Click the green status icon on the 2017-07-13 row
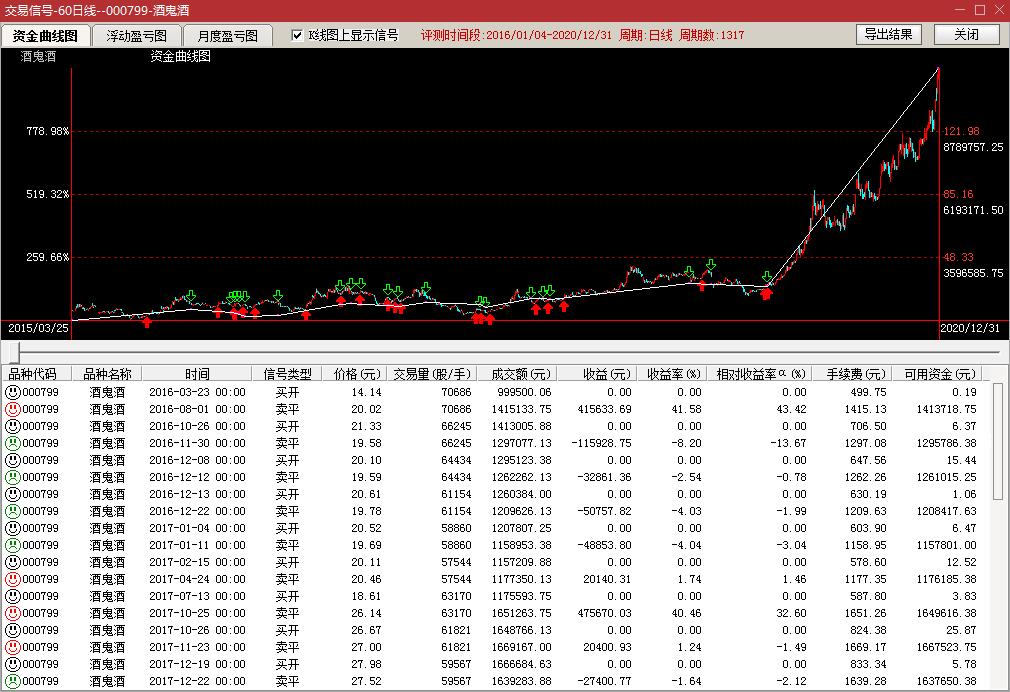This screenshot has height=692, width=1010. pyautogui.click(x=12, y=597)
